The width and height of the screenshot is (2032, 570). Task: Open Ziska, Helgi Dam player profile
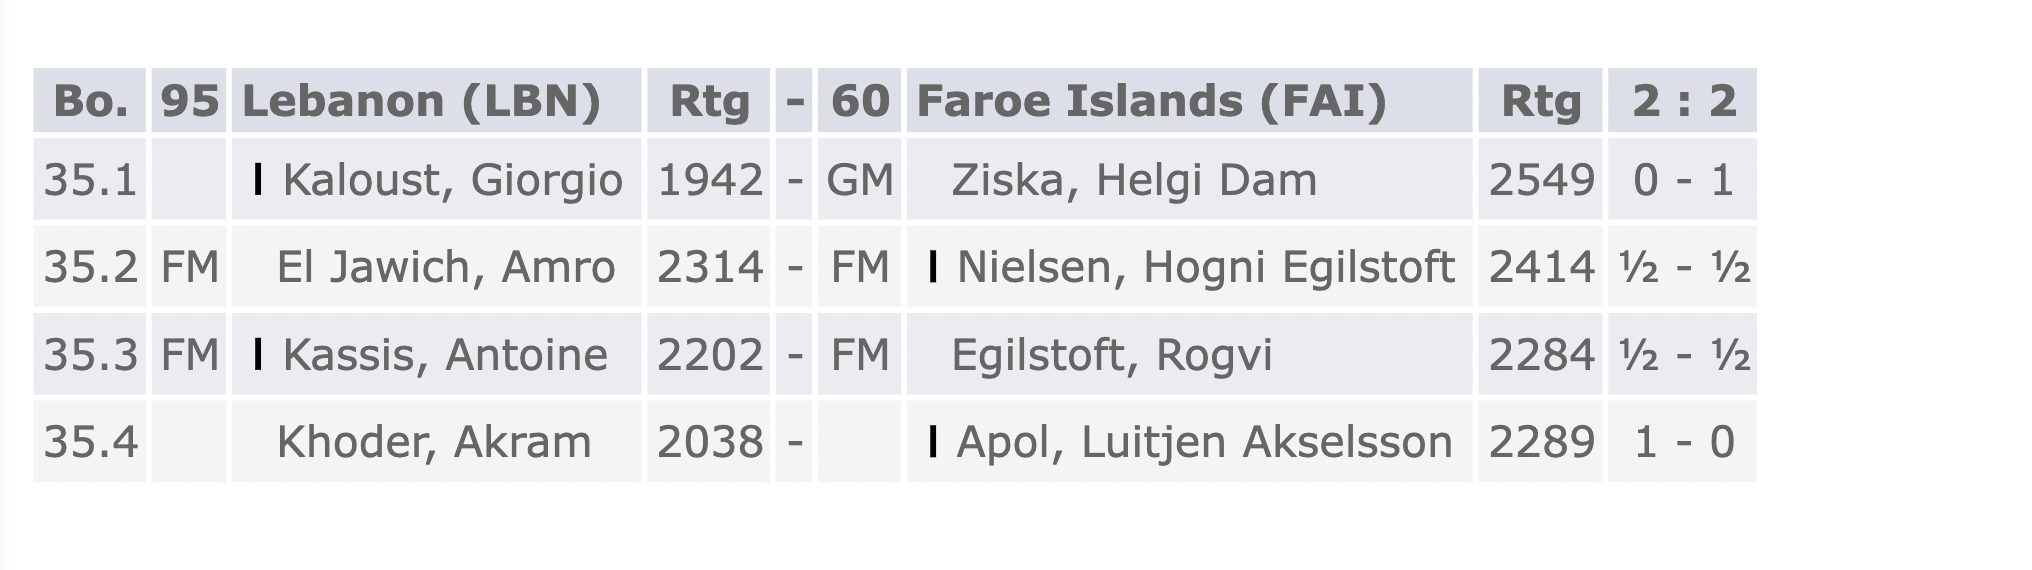pos(1134,181)
